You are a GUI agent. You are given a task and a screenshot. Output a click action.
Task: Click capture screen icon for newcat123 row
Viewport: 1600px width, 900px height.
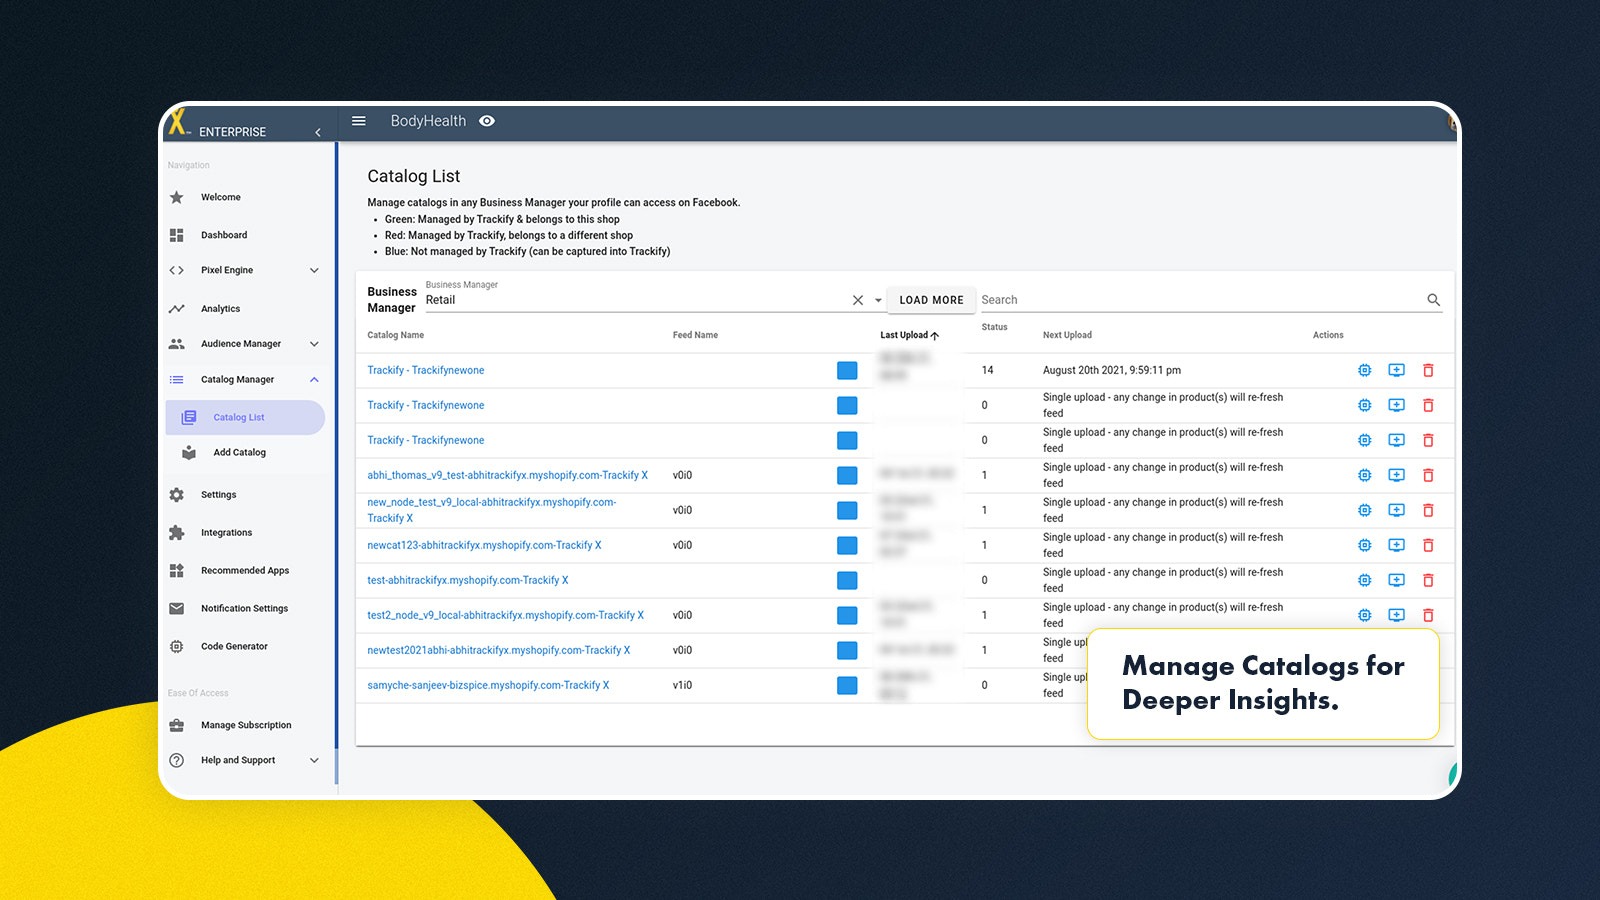coord(1397,545)
